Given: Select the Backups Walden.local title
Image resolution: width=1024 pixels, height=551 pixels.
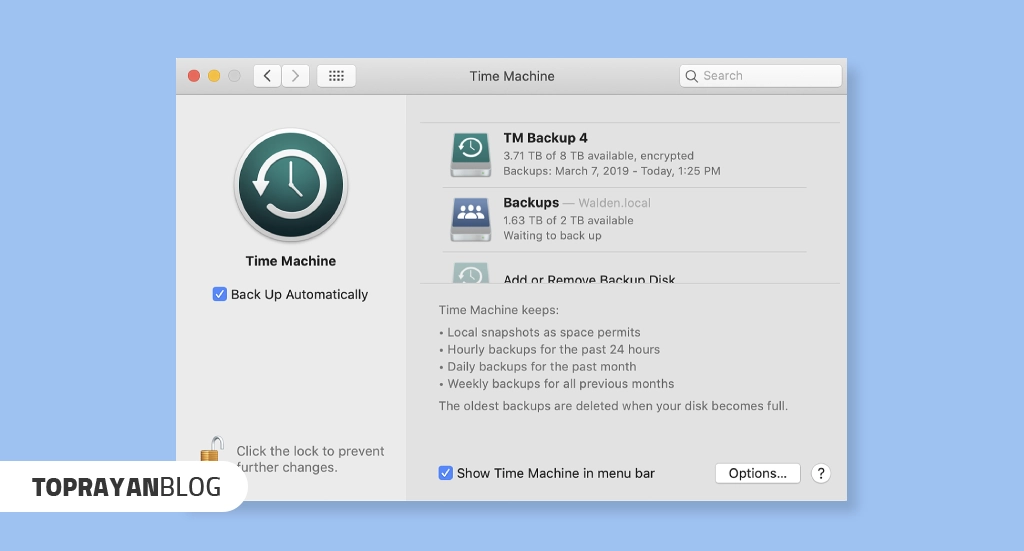Looking at the screenshot, I should click(x=577, y=202).
